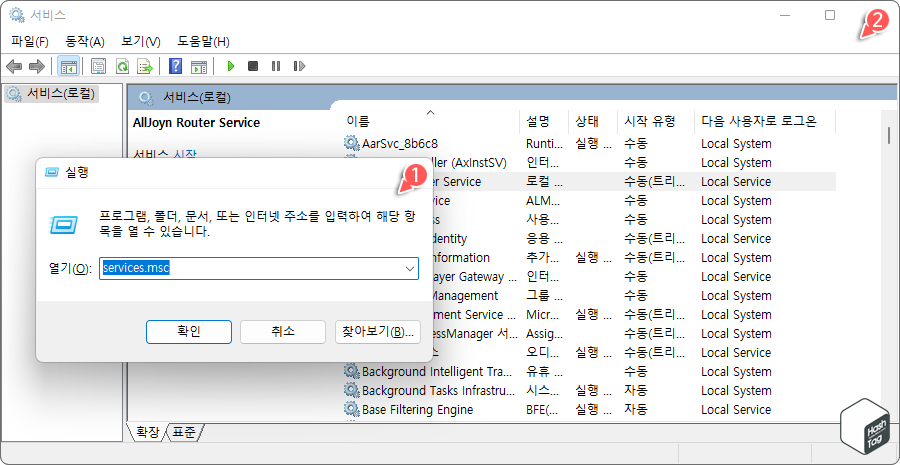Start the service with the green play icon

pyautogui.click(x=231, y=67)
